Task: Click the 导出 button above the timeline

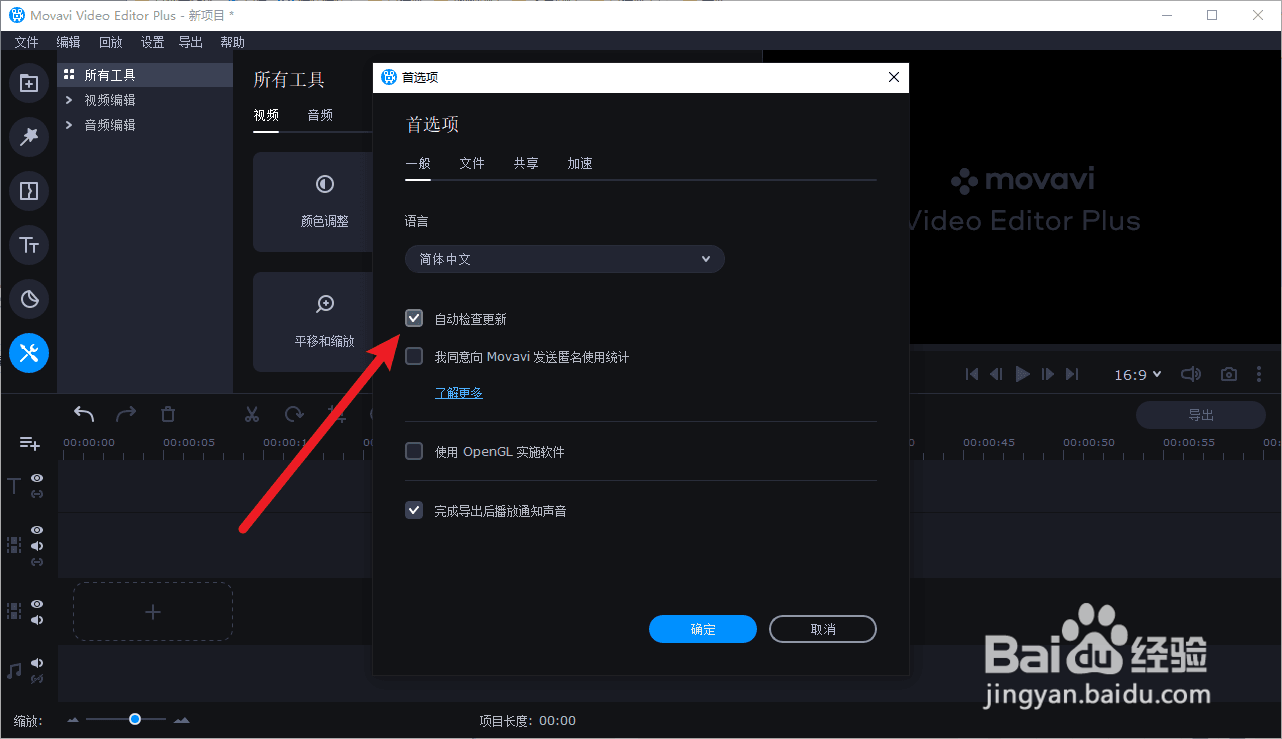Action: tap(1201, 415)
